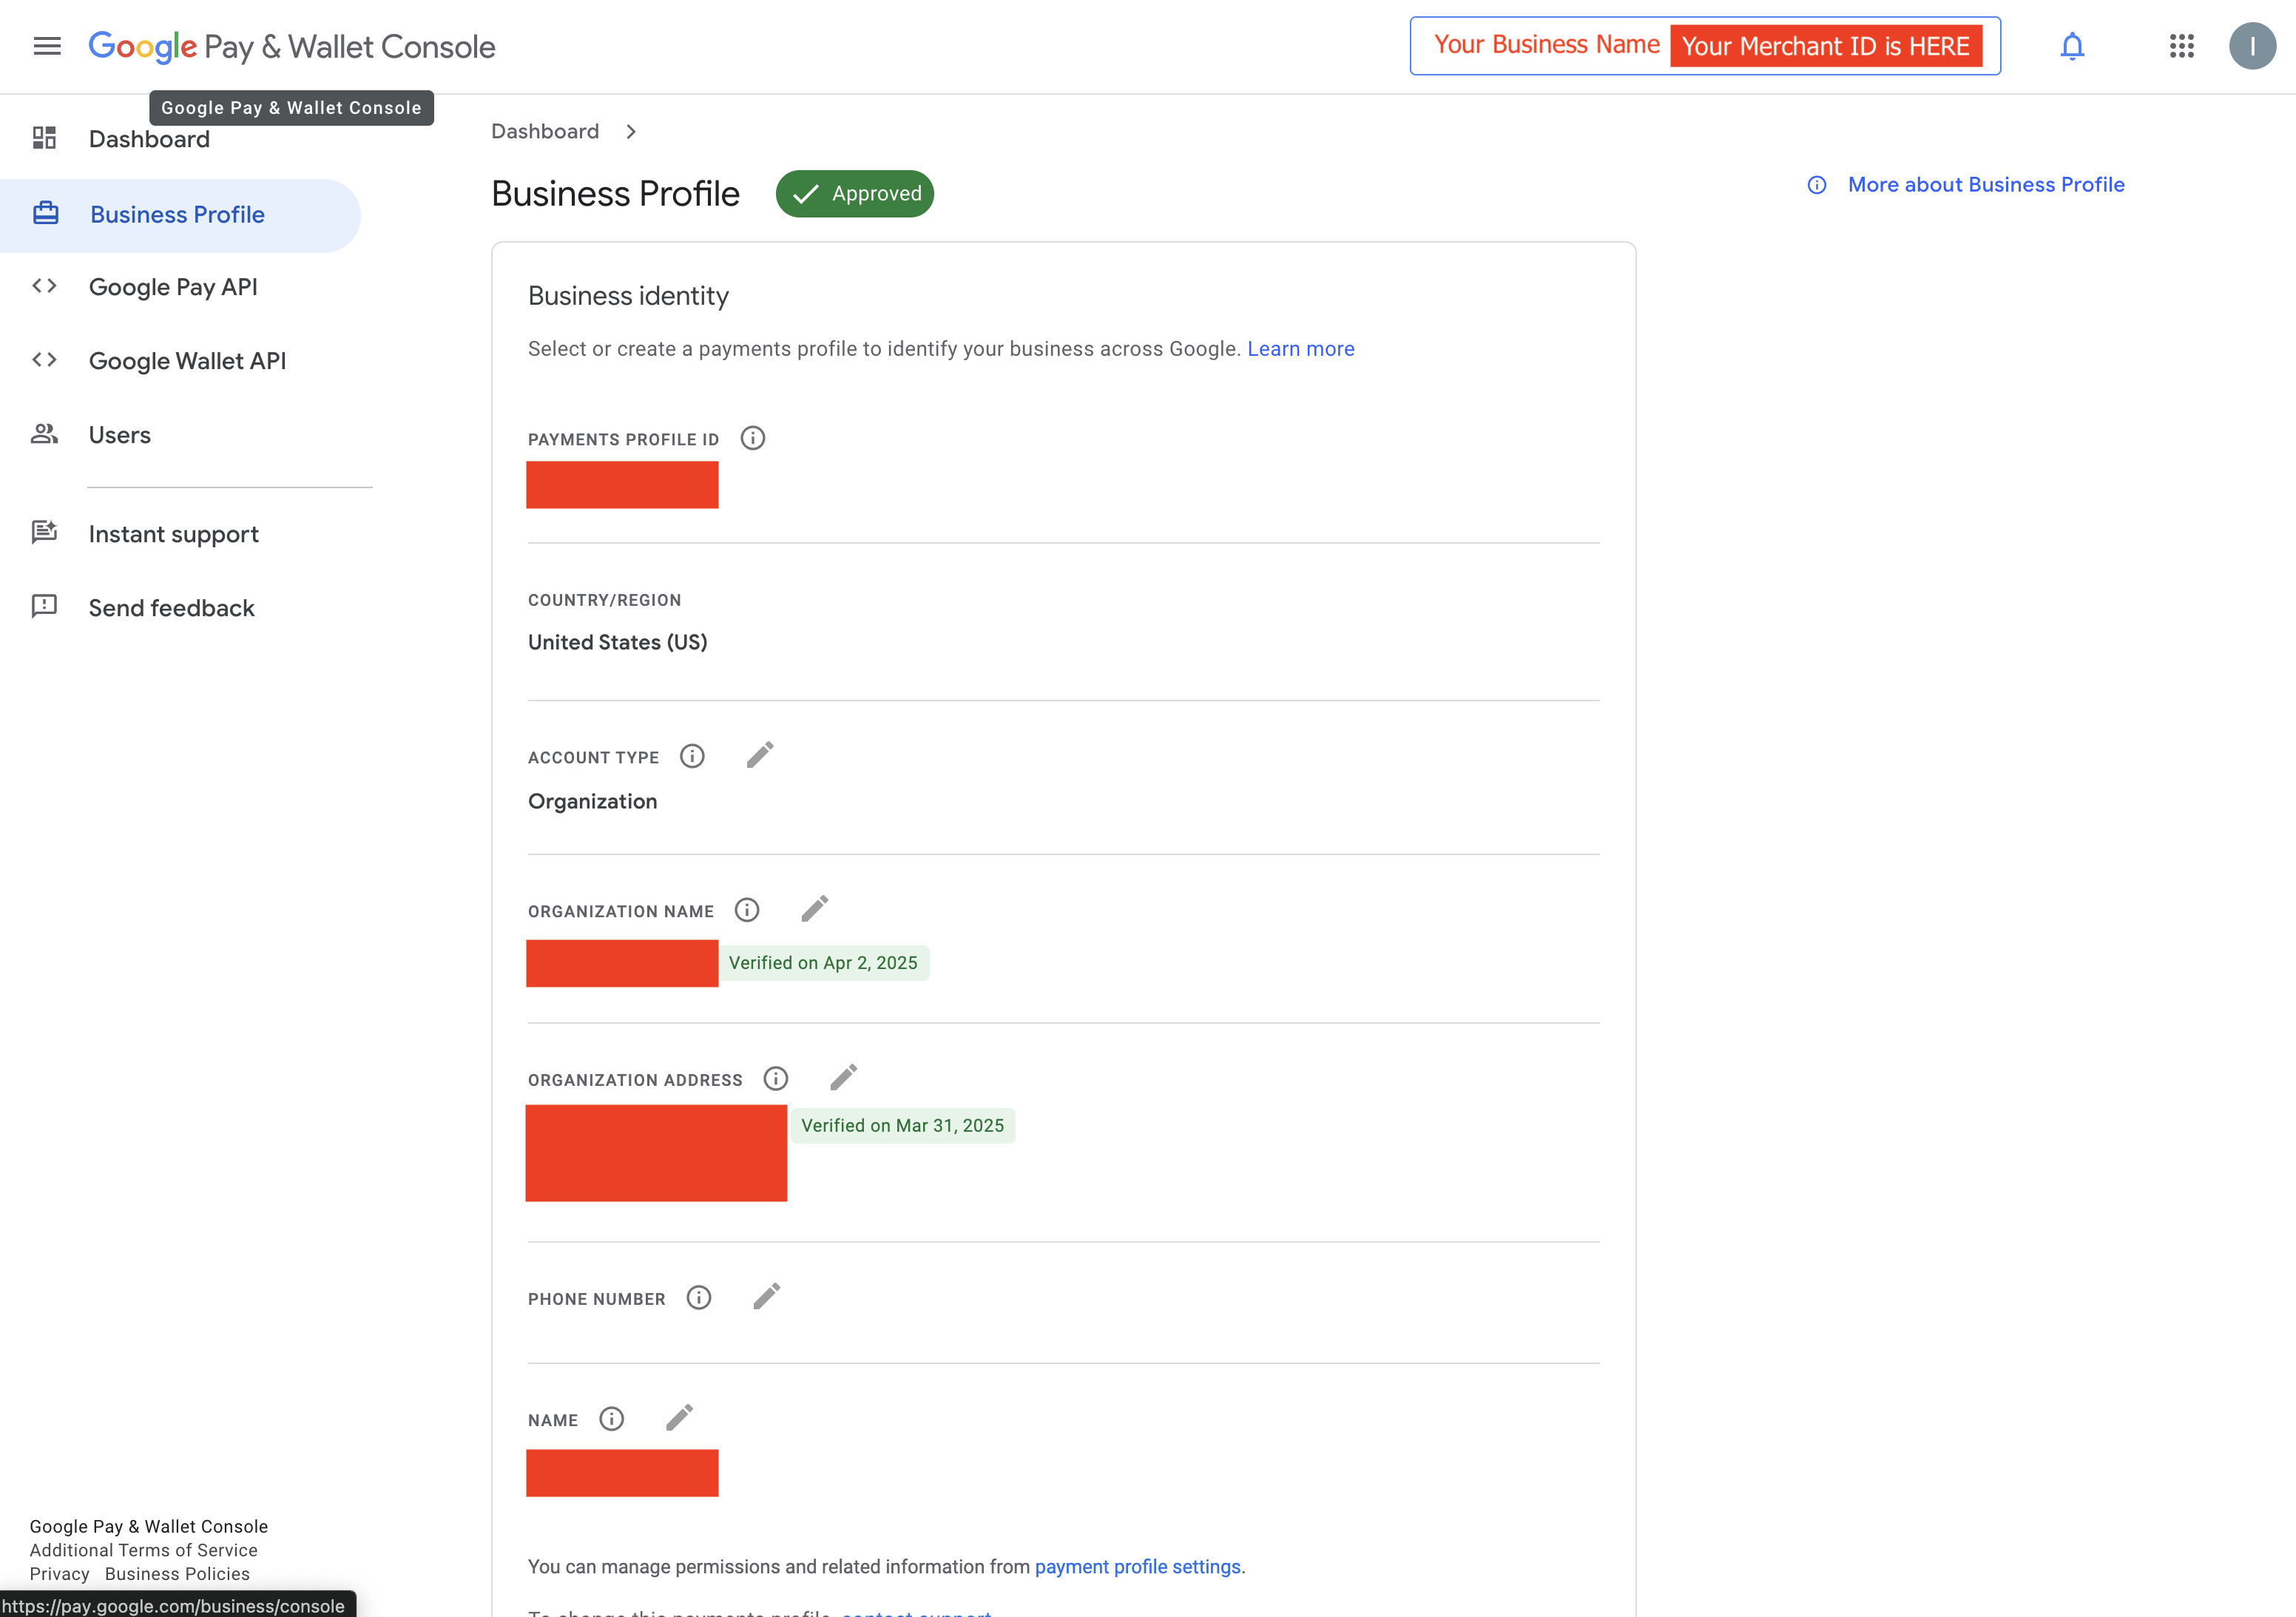Edit the organization name pencil icon

(814, 909)
